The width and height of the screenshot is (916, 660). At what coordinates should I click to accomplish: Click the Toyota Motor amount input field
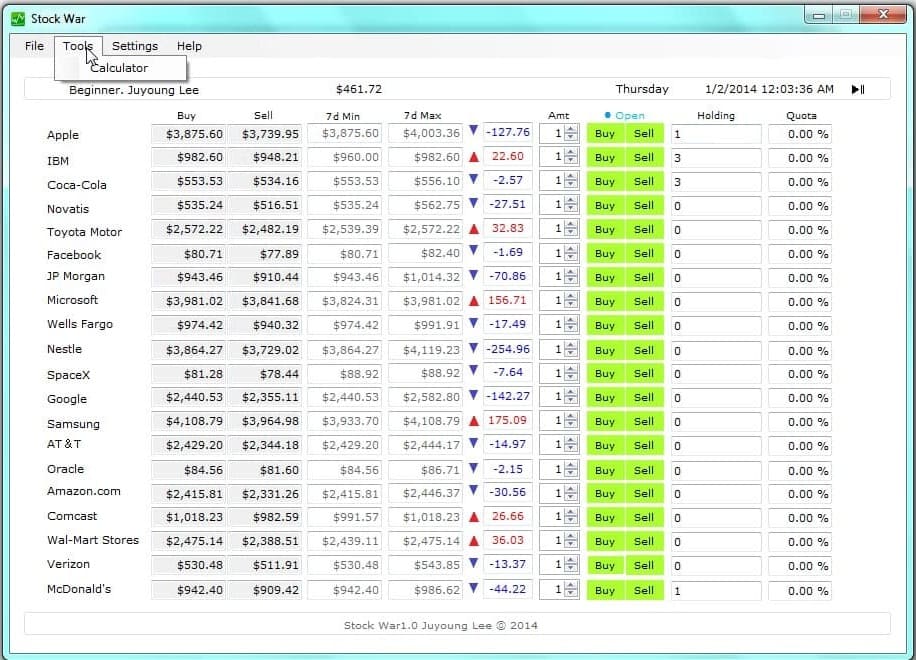coord(551,230)
